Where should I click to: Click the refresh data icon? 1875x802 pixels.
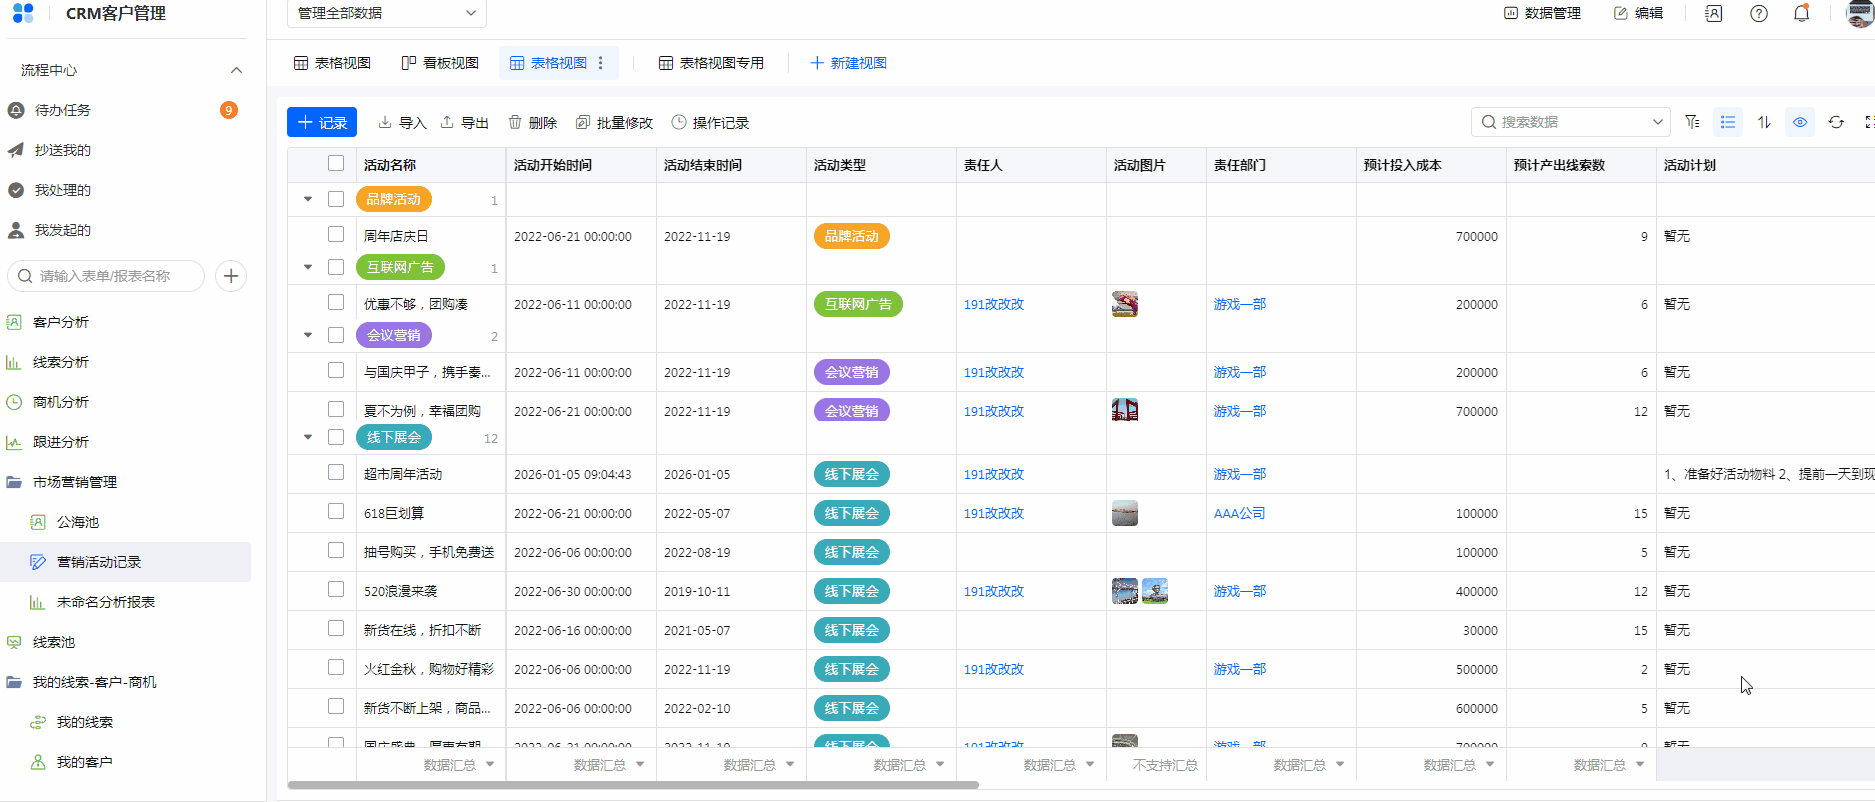click(1836, 122)
